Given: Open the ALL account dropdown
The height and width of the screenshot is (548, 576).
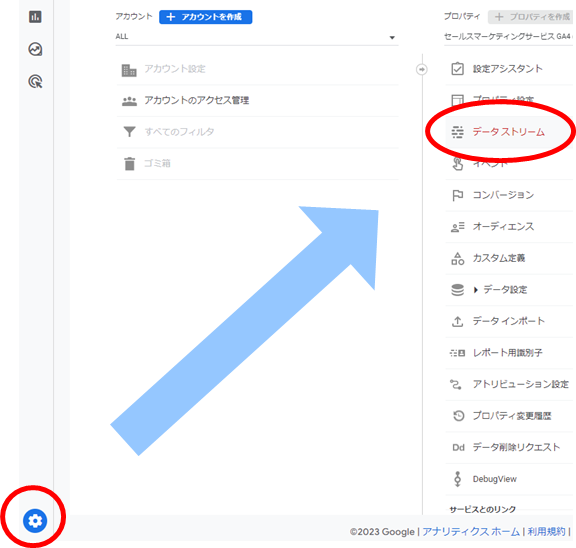Looking at the screenshot, I should coord(256,37).
